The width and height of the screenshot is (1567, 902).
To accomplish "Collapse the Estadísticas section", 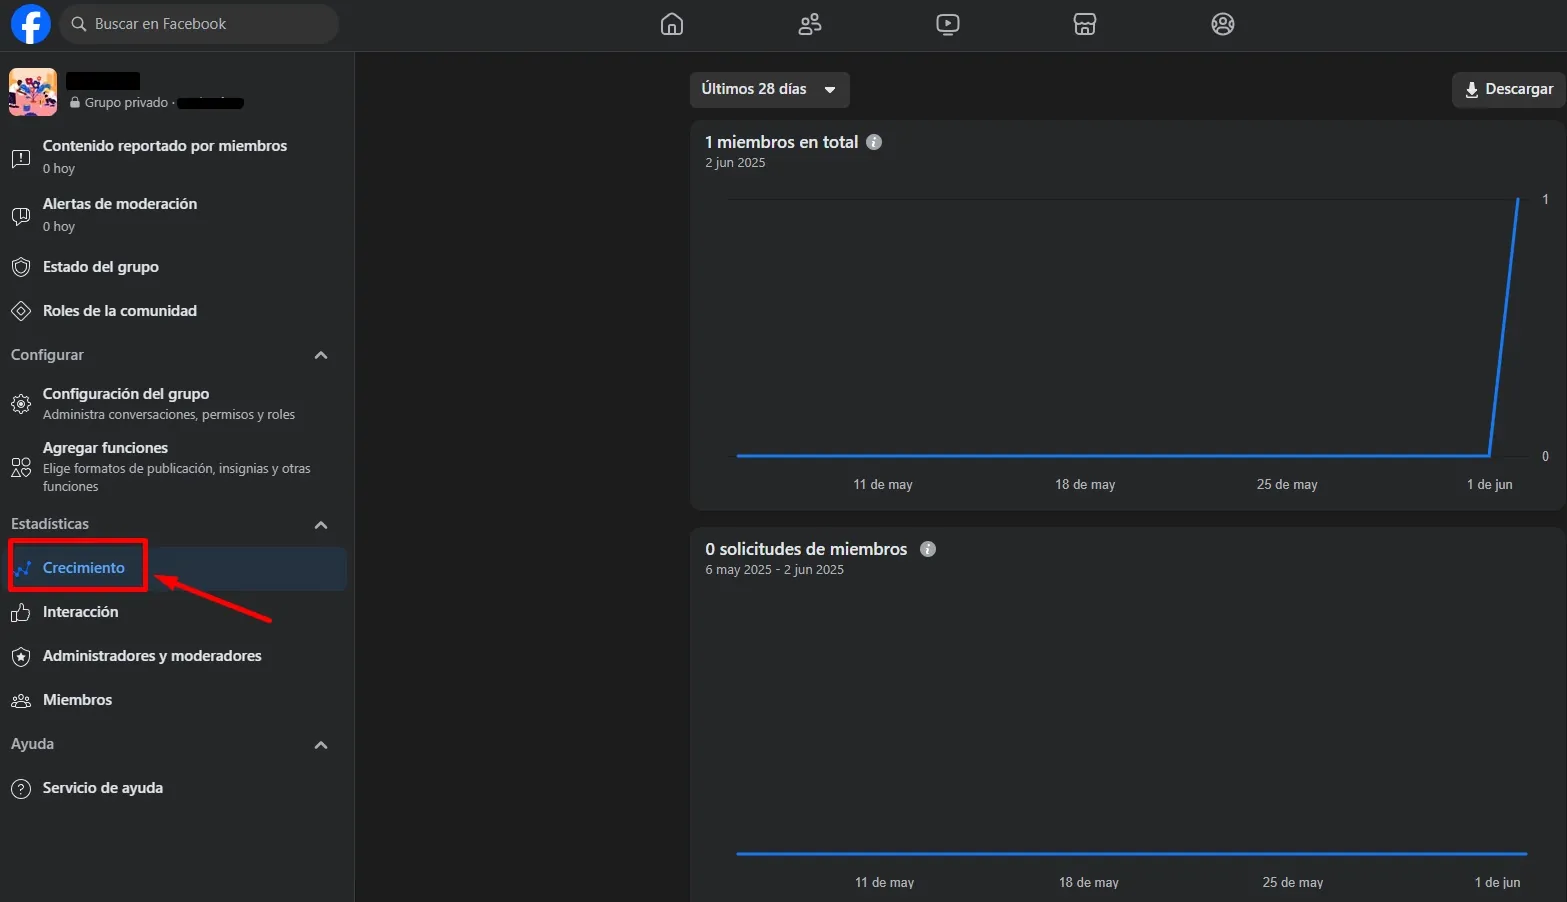I will pos(321,525).
